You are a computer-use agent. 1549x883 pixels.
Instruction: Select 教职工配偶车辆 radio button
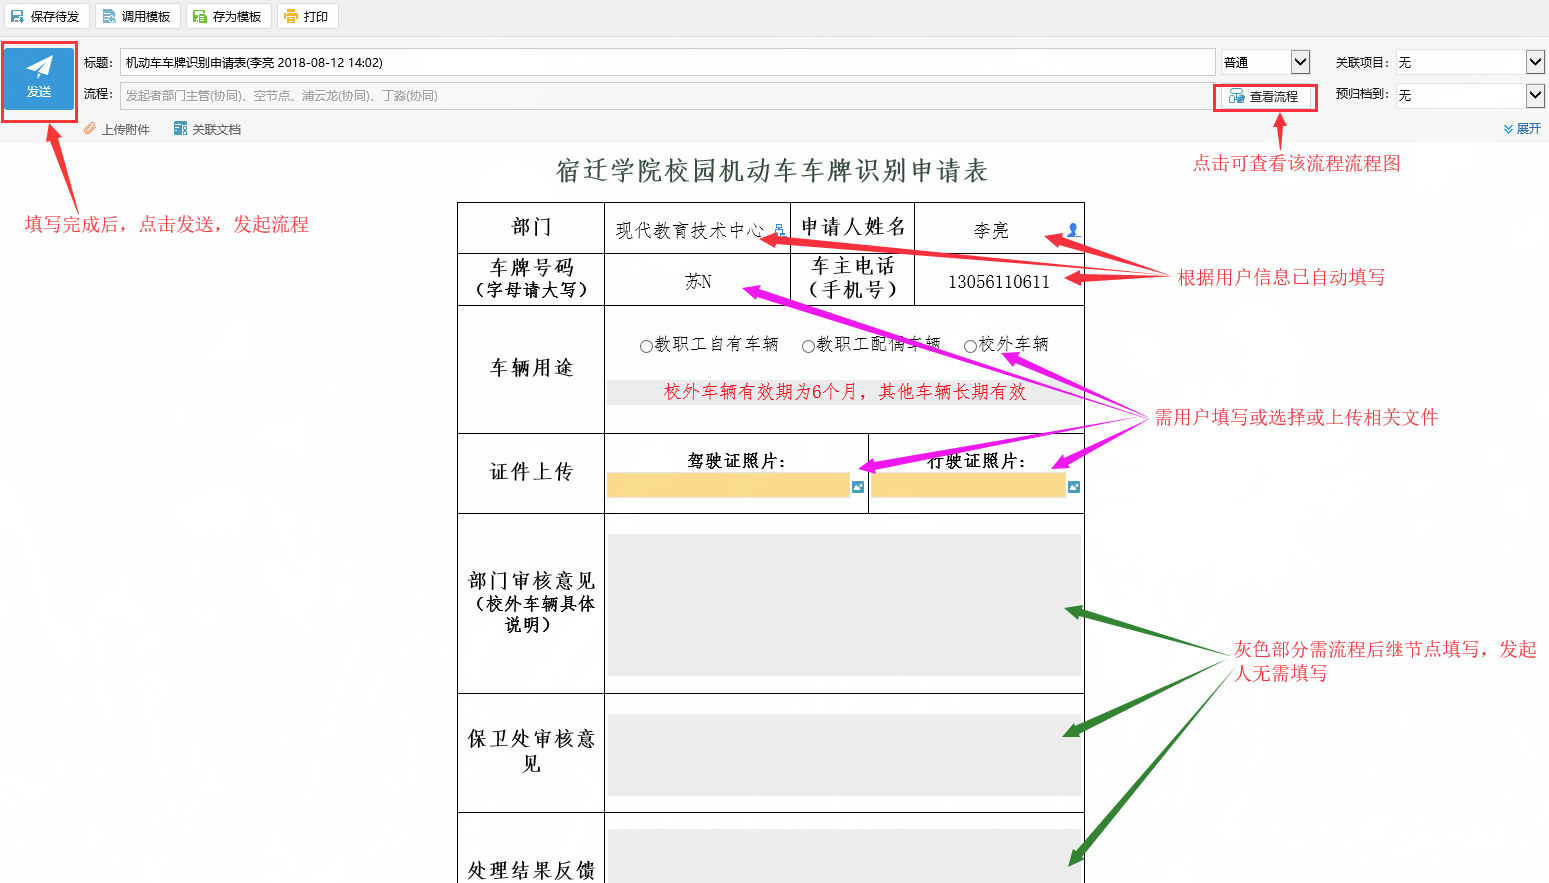808,346
